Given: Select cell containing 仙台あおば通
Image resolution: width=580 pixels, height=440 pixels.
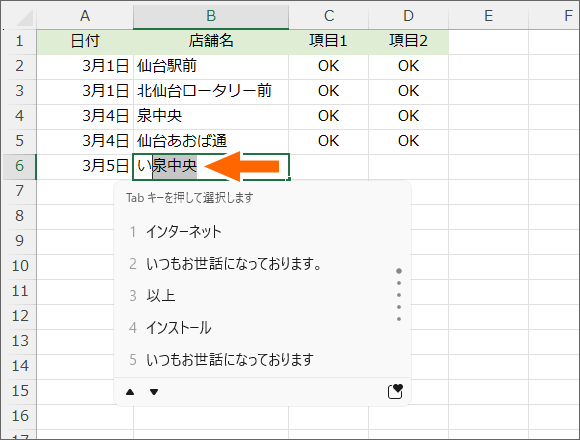Looking at the screenshot, I should (x=211, y=141).
